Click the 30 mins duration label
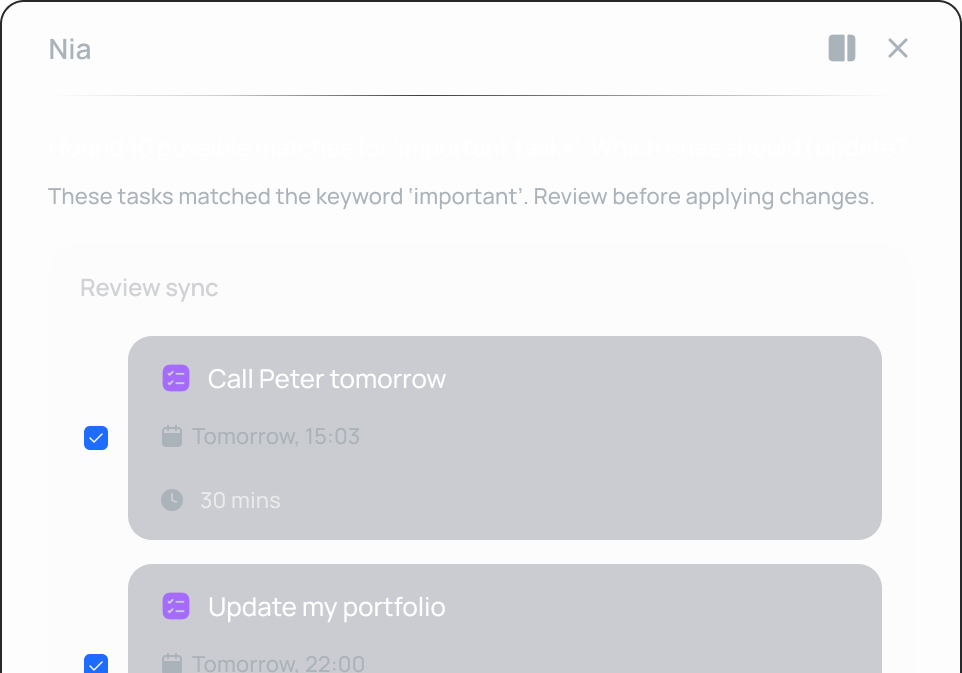 point(240,500)
